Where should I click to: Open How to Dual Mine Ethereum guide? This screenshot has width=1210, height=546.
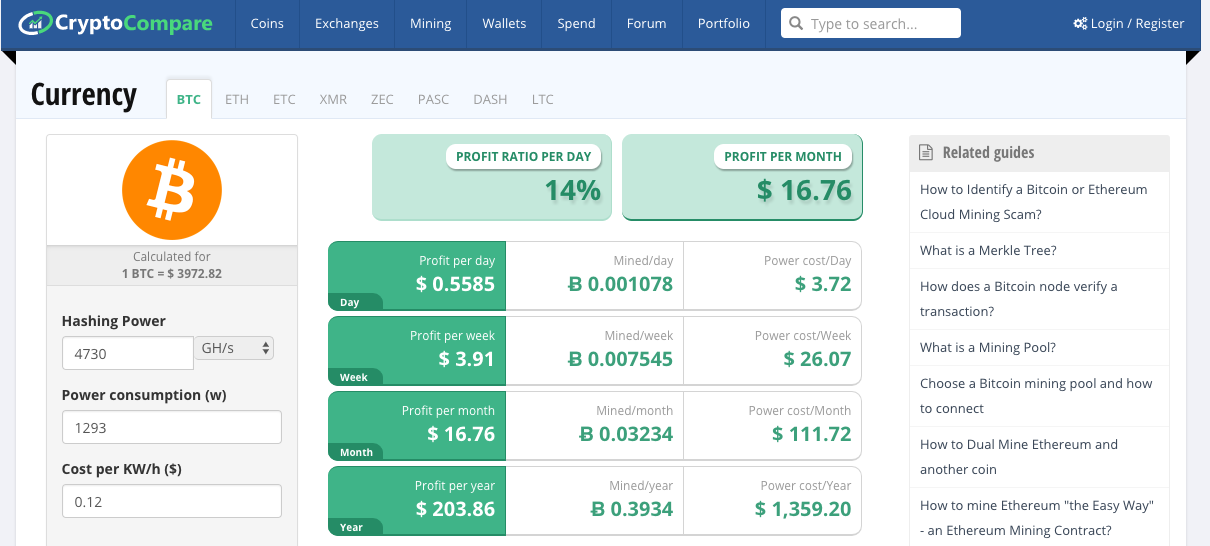[1019, 457]
